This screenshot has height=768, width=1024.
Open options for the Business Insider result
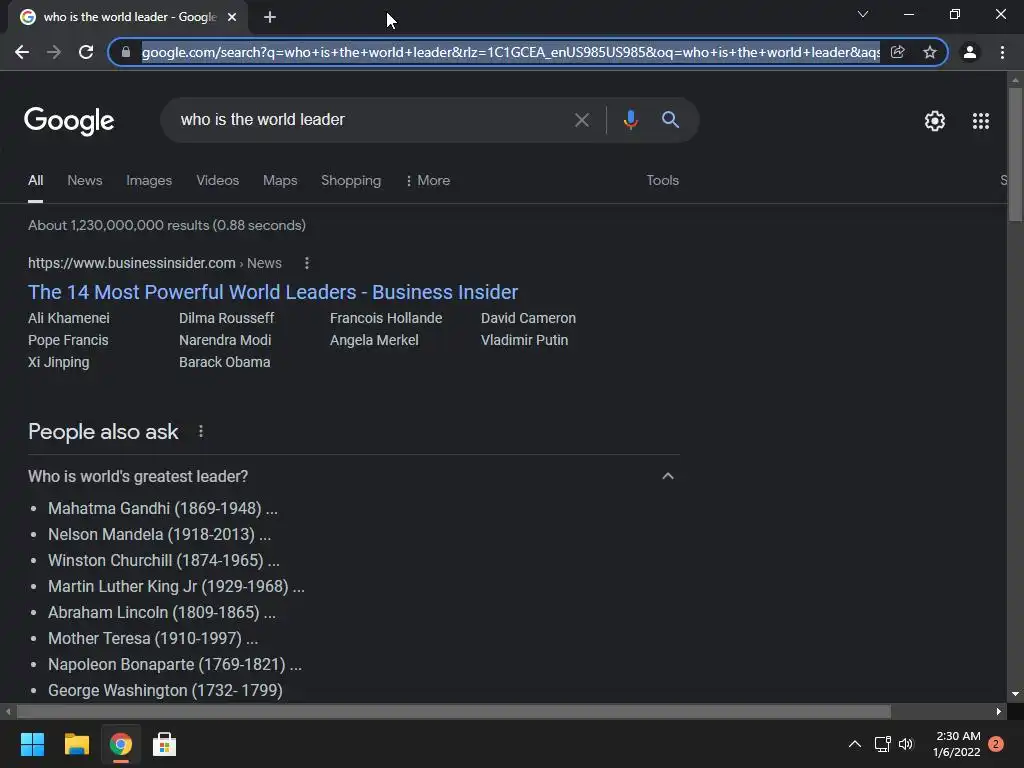tap(307, 263)
